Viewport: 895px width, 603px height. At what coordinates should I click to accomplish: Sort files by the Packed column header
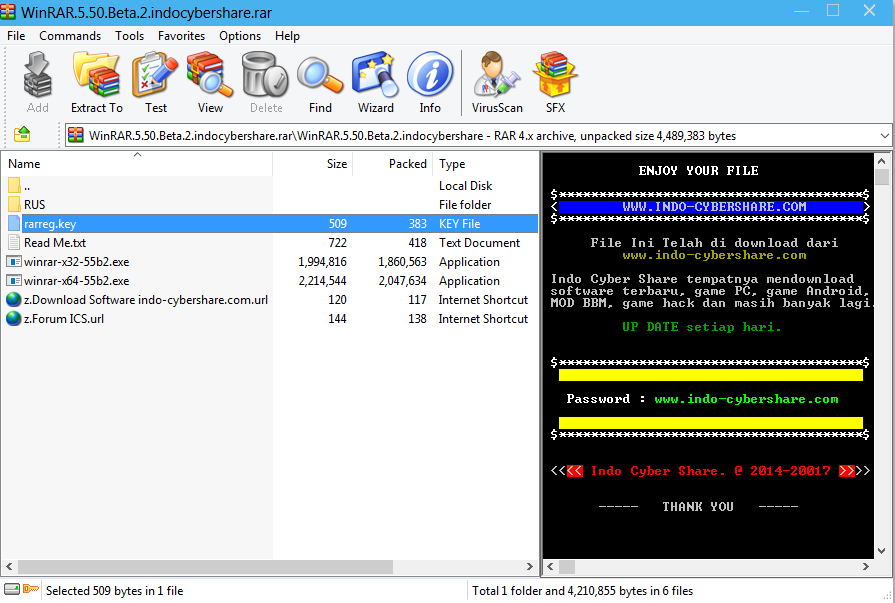393,164
